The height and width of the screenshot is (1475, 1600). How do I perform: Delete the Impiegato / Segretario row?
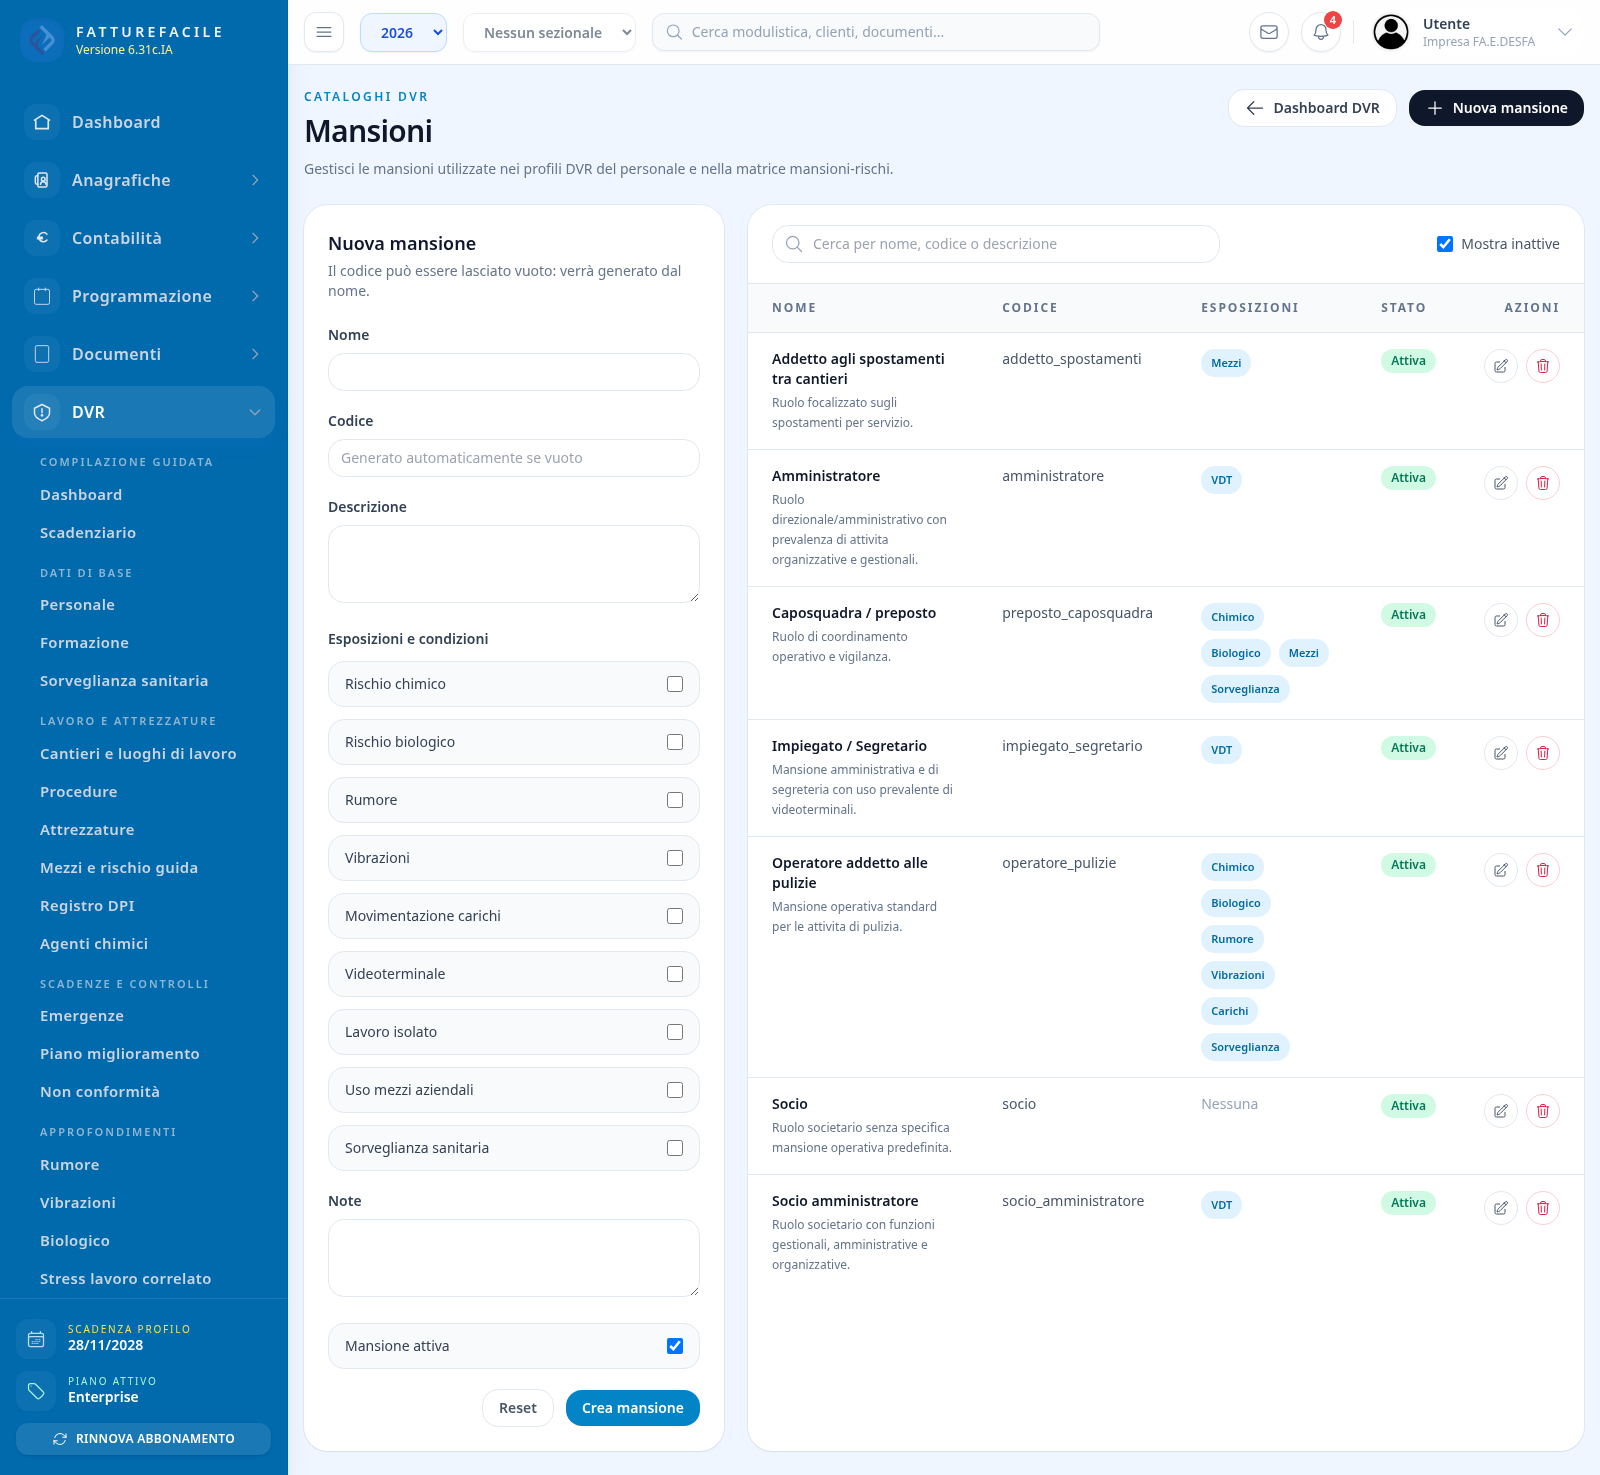(1543, 753)
